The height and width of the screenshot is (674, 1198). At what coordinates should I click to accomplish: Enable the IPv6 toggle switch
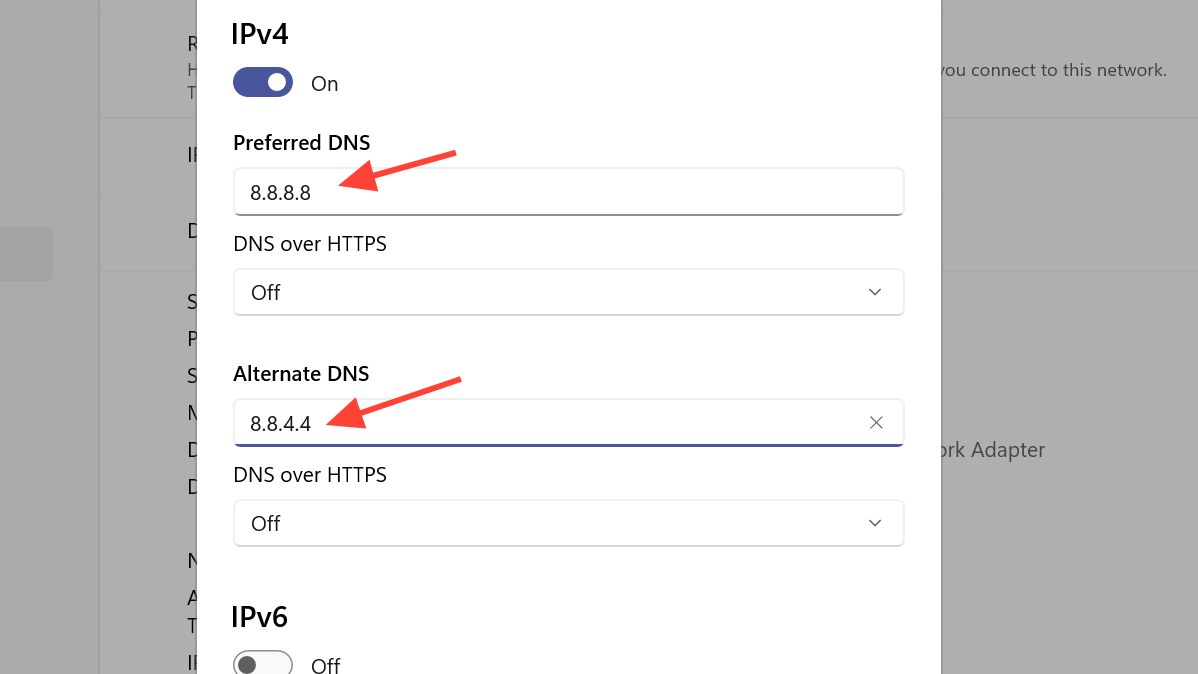[263, 664]
